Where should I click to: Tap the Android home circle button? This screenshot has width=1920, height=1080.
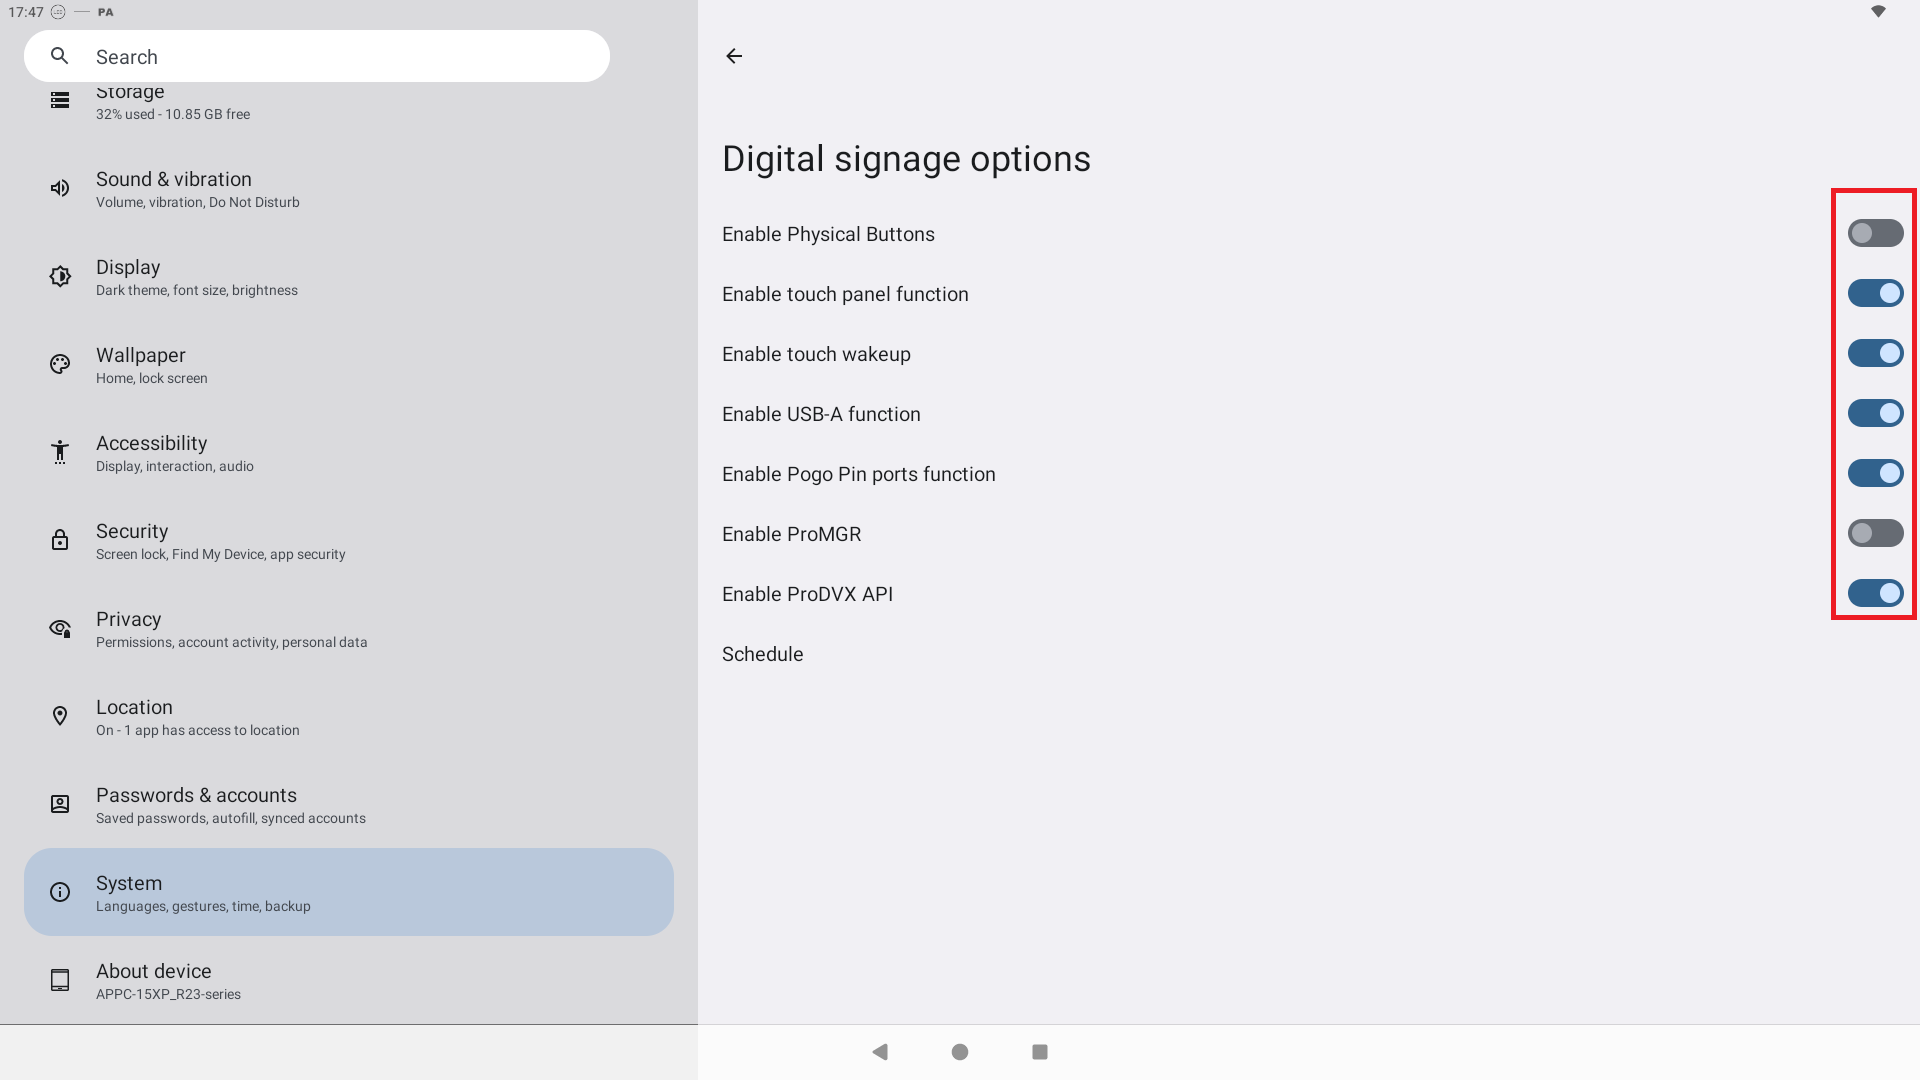[x=960, y=1052]
